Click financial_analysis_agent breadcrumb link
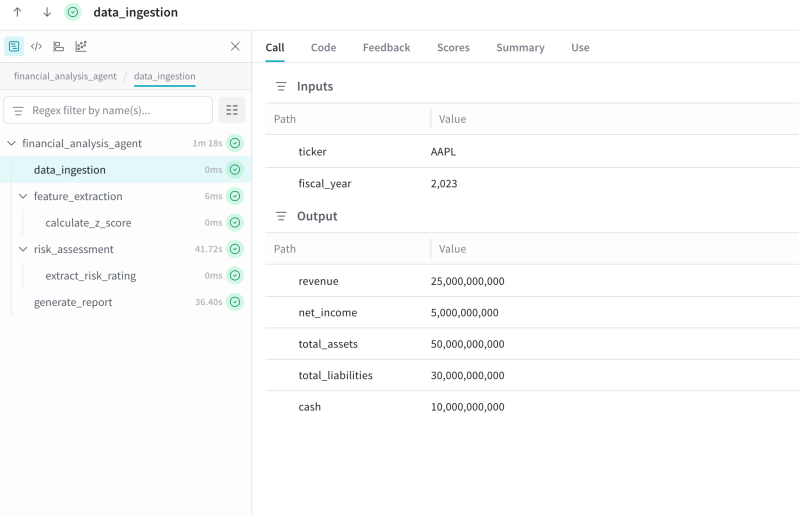This screenshot has width=799, height=516. [65, 76]
